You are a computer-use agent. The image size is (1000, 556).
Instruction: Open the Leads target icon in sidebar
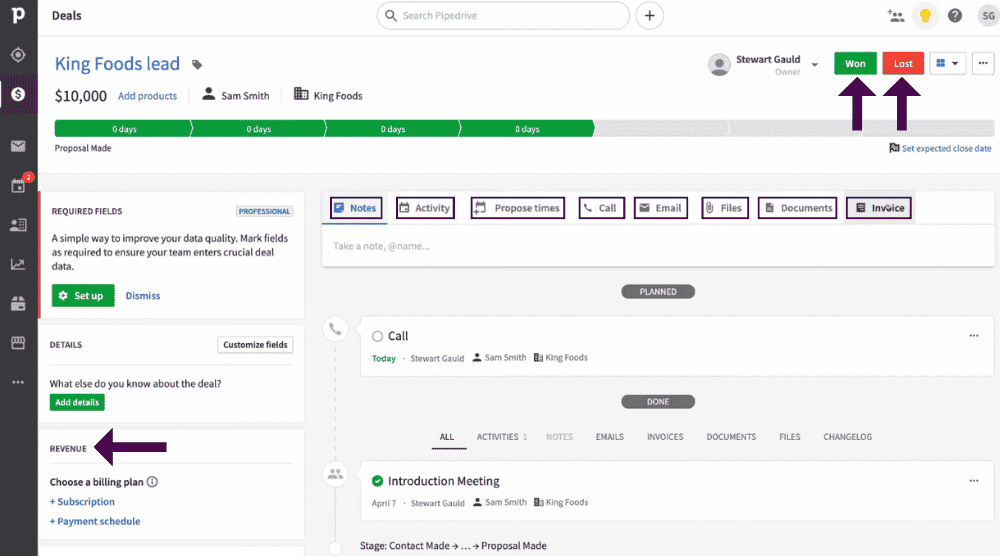(18, 55)
